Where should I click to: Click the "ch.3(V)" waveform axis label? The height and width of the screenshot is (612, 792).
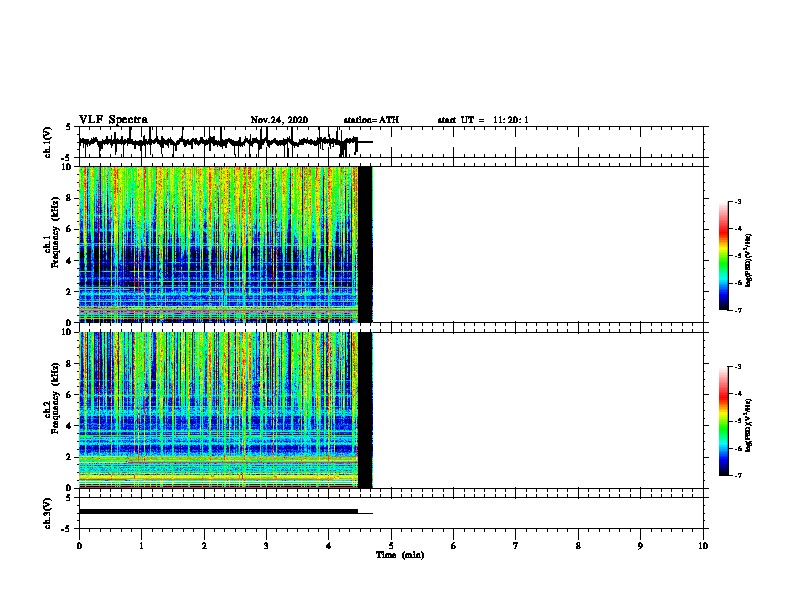(x=48, y=513)
